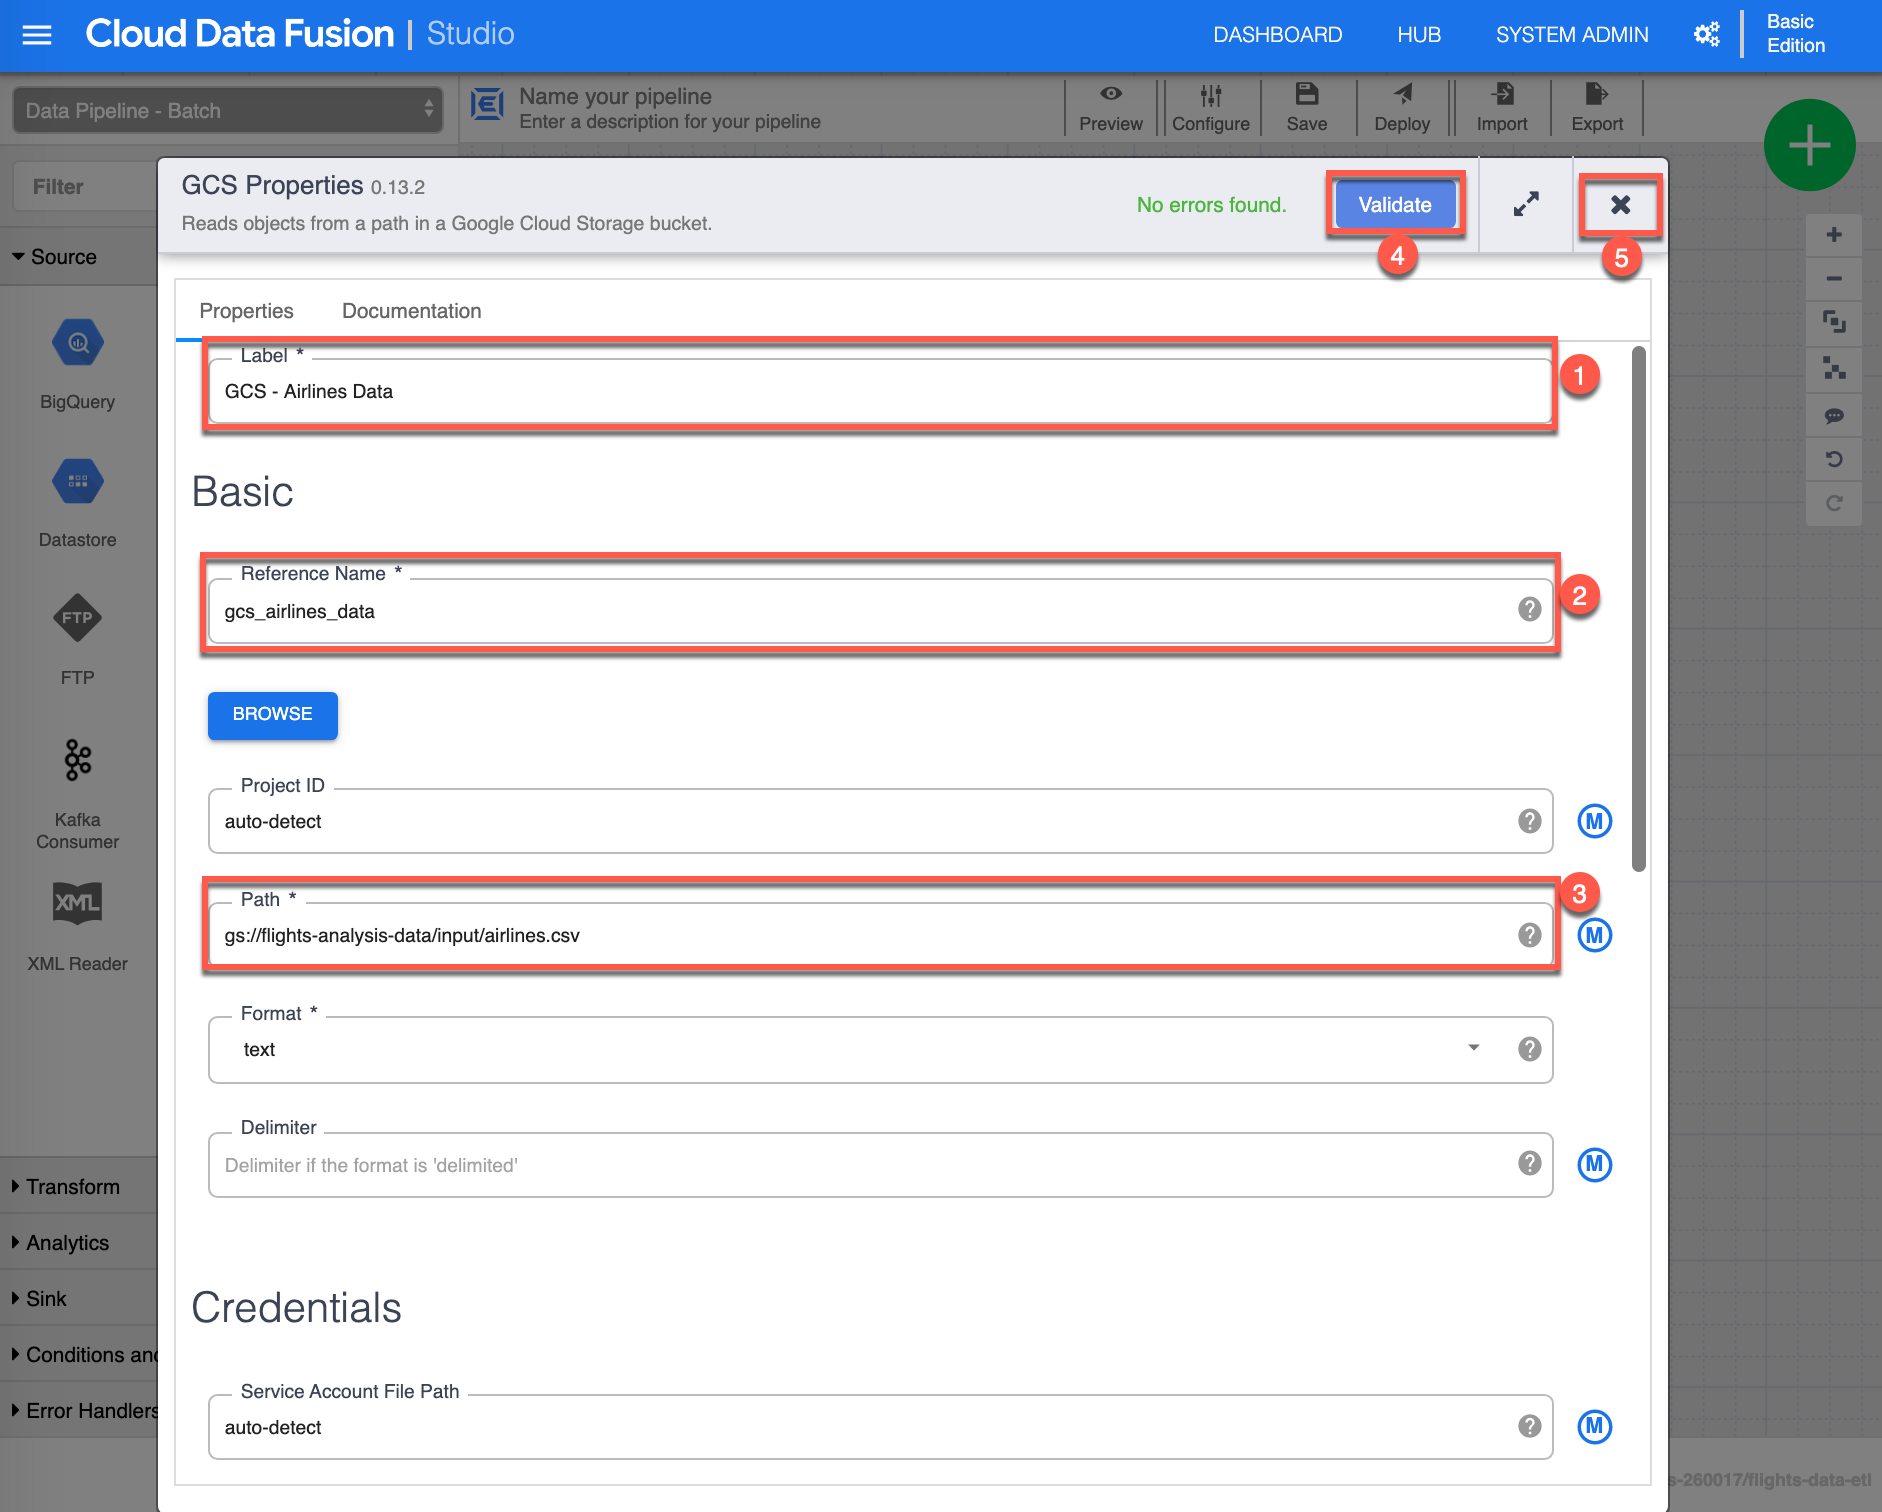
Task: Toggle macro for the Path field
Action: click(1594, 935)
